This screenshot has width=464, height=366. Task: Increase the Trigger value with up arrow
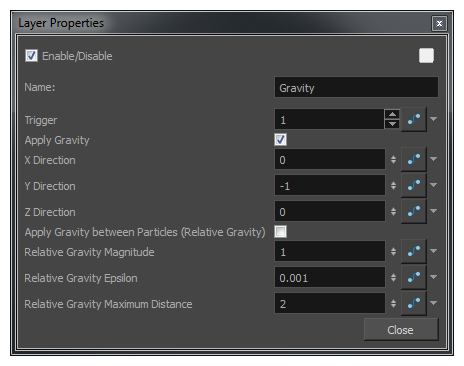click(x=392, y=114)
